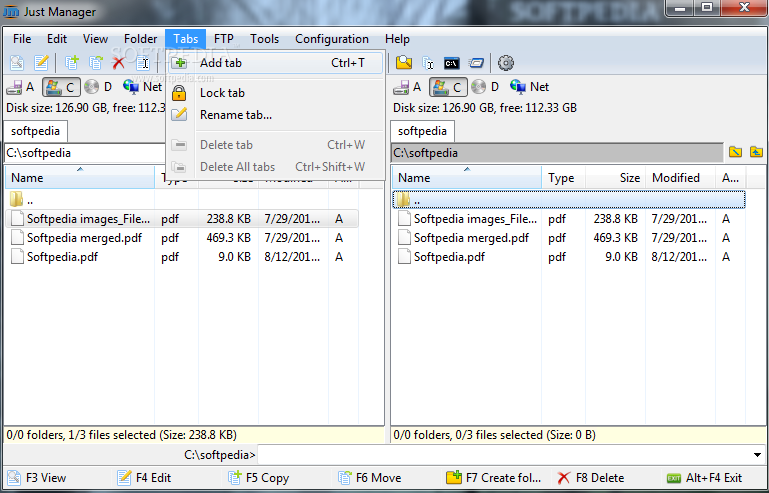Open Net in the right panel

click(530, 87)
